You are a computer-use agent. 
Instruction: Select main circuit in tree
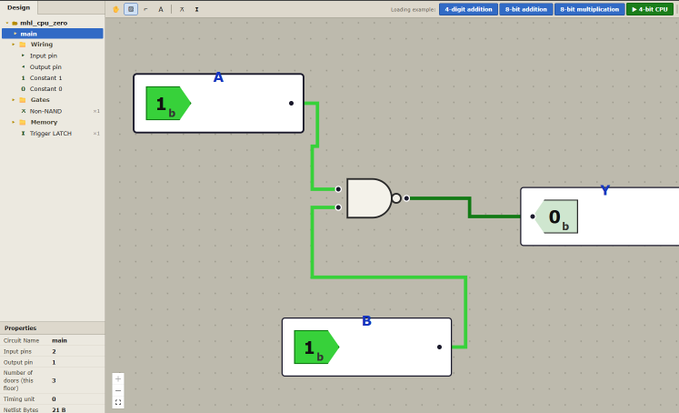click(52, 33)
